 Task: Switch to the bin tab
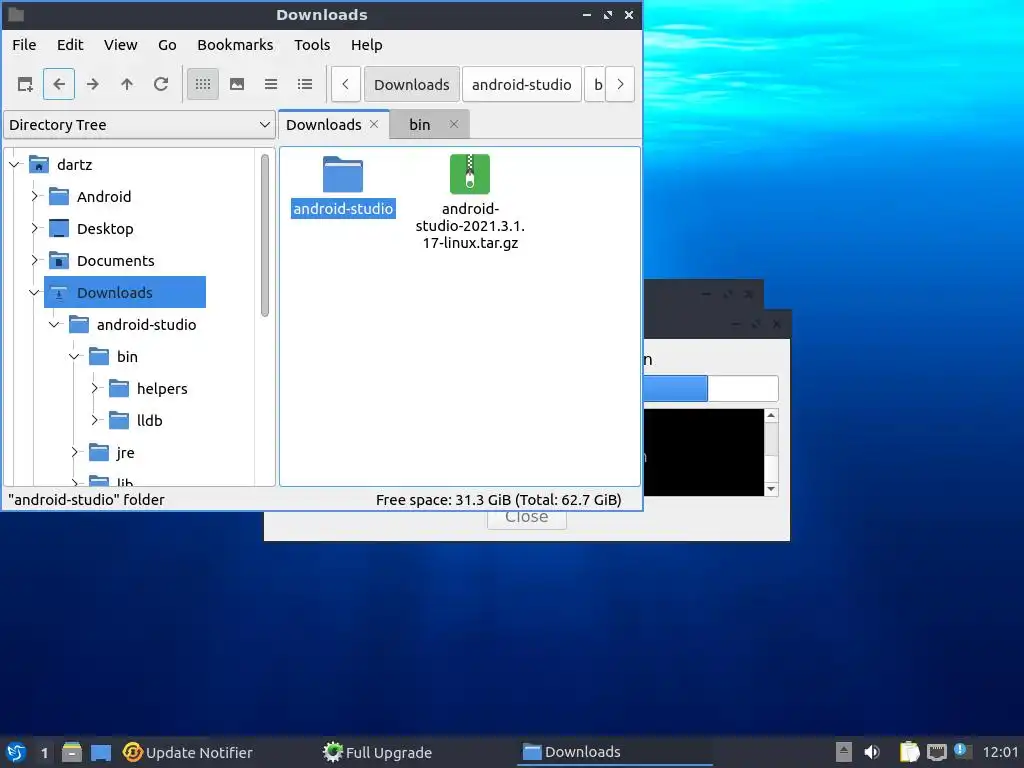(419, 125)
